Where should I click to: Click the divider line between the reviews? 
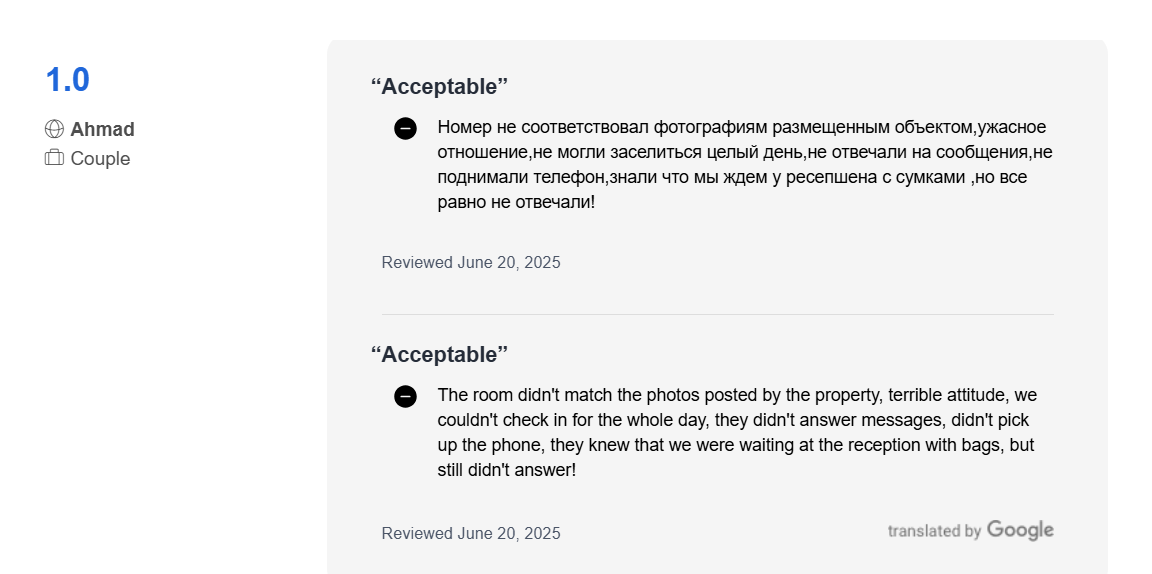[x=718, y=315]
